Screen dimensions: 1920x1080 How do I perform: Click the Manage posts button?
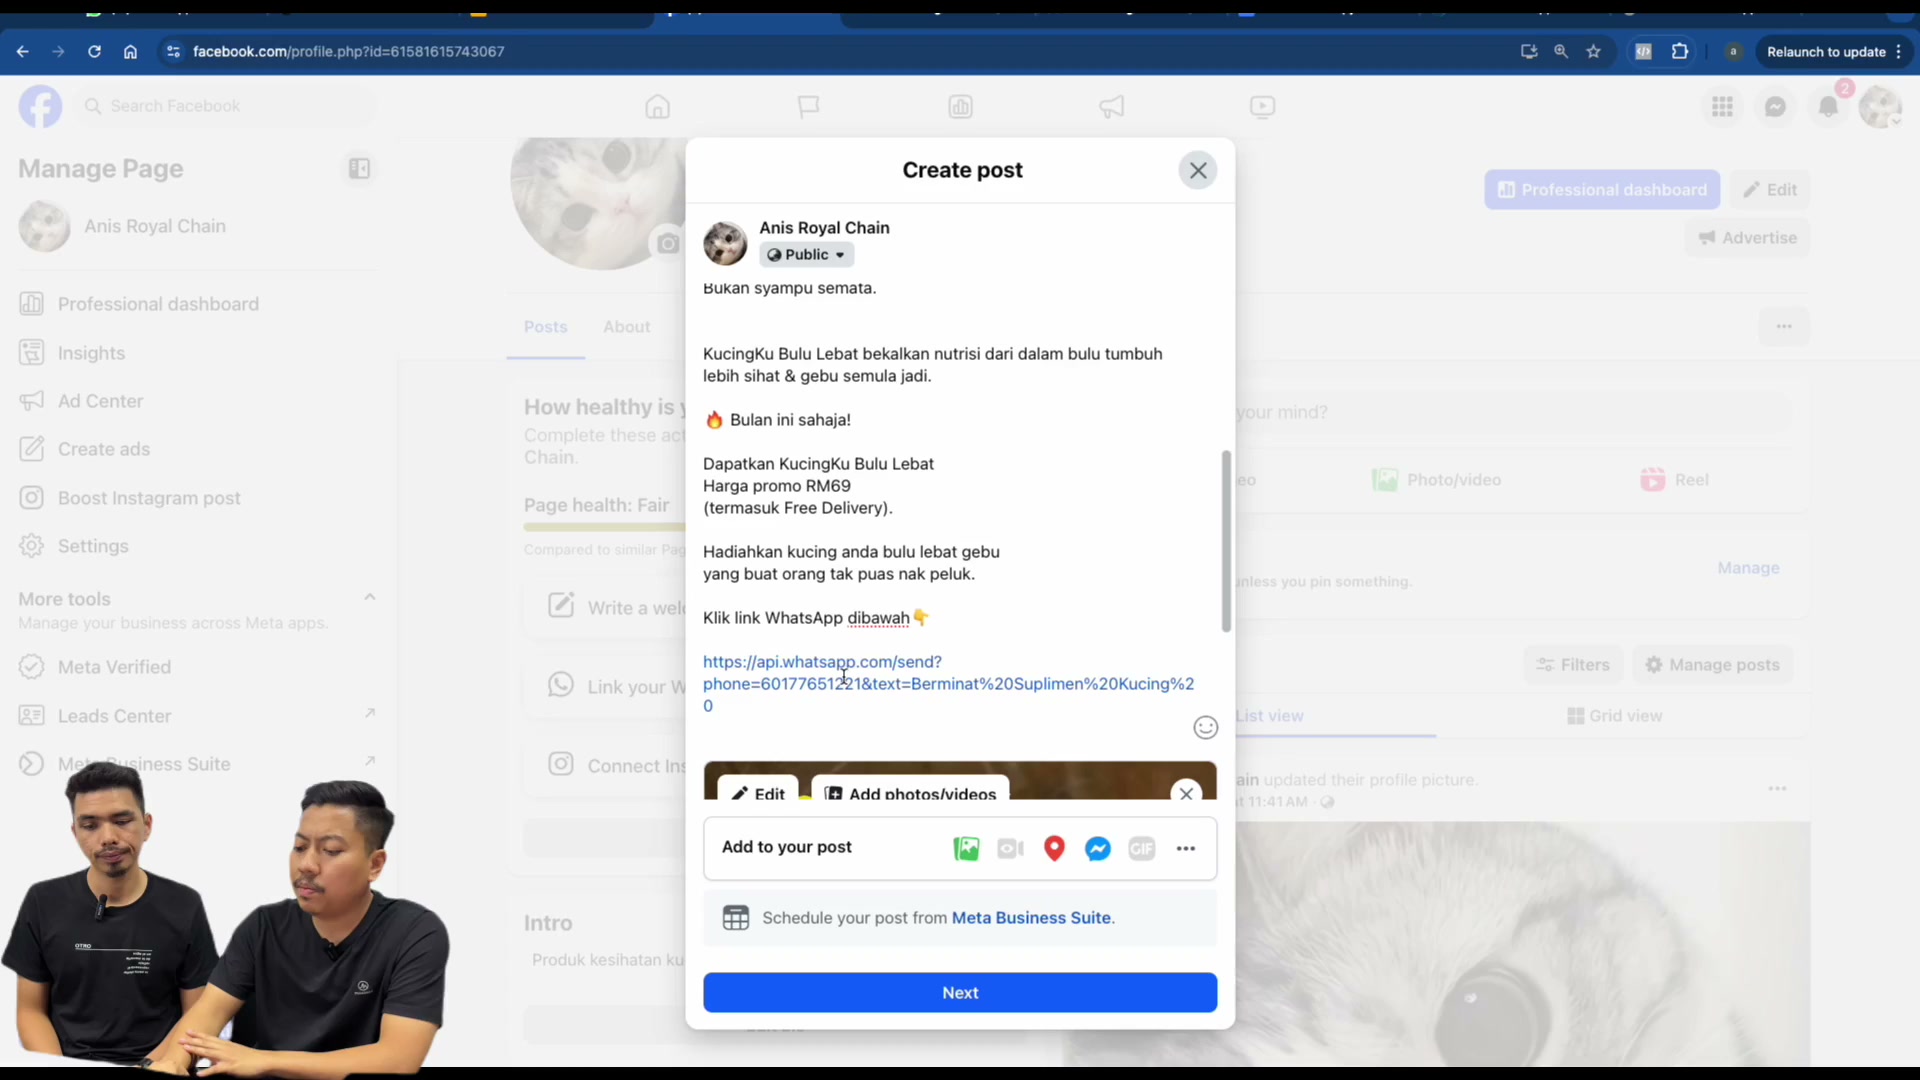1713,665
